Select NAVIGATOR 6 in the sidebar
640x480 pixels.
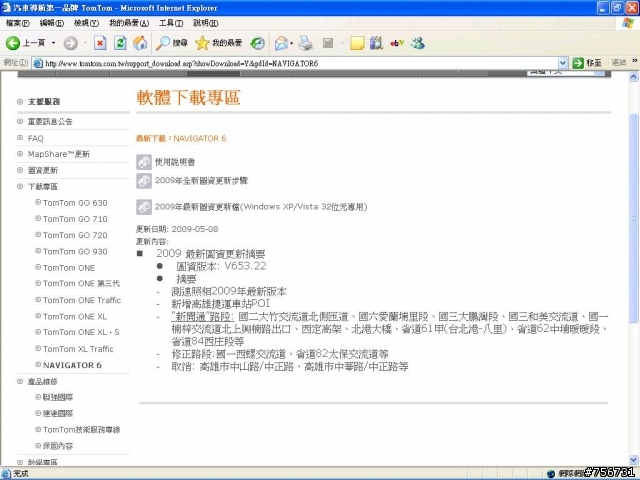(72, 365)
